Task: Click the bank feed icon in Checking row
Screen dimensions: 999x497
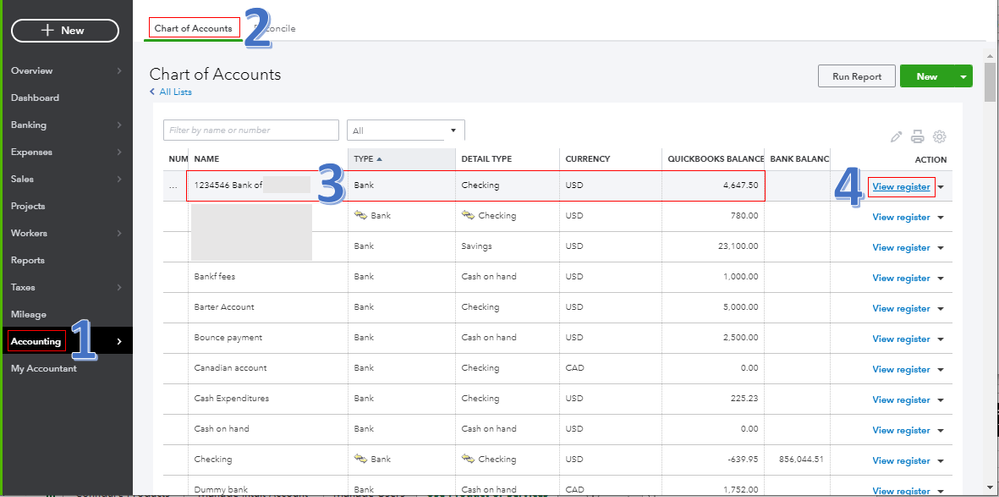Action: coord(361,459)
